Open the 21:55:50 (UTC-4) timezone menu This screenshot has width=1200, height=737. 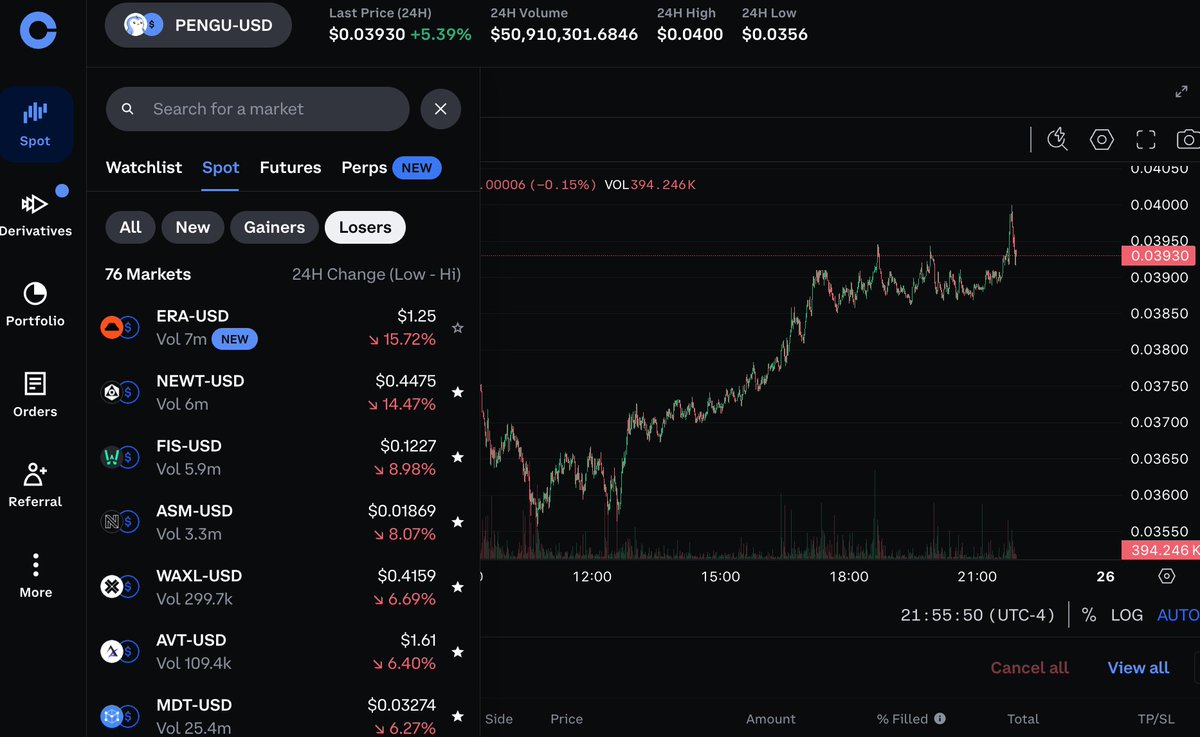(978, 615)
